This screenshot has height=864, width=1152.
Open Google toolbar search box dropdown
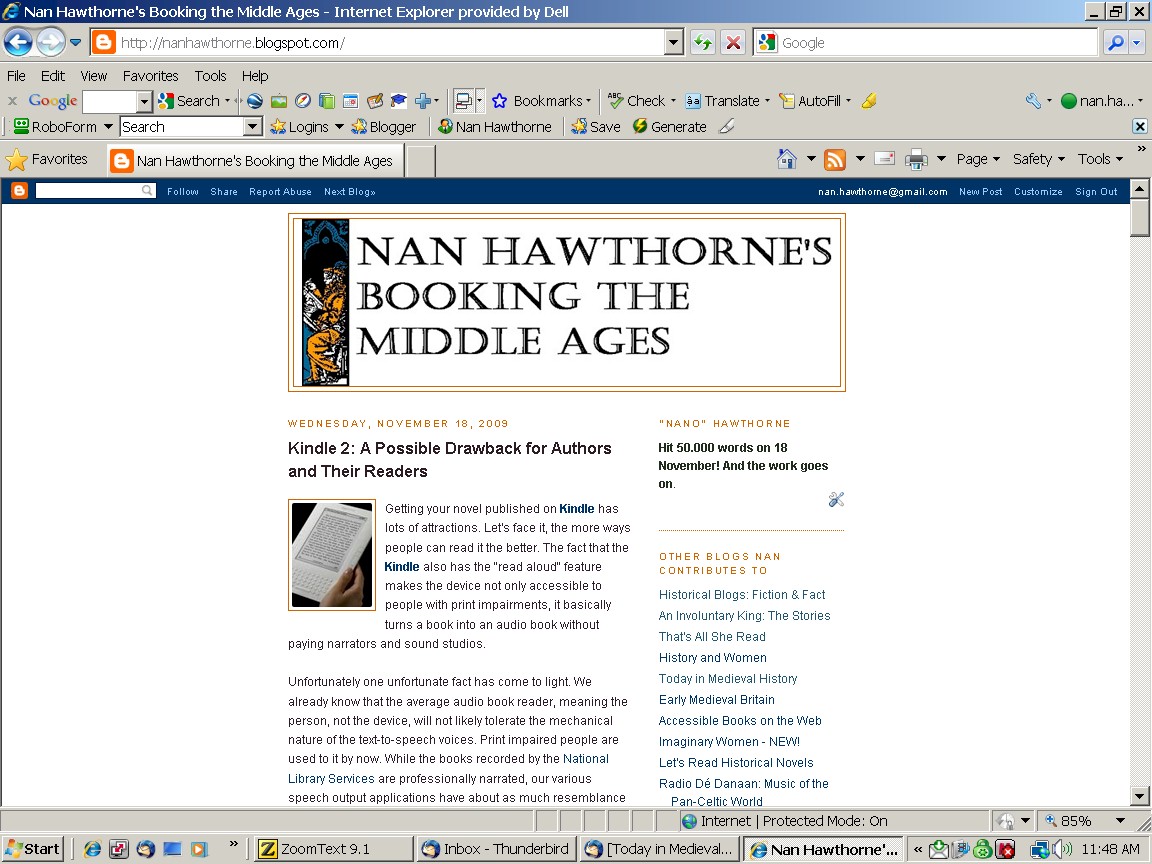click(x=145, y=101)
